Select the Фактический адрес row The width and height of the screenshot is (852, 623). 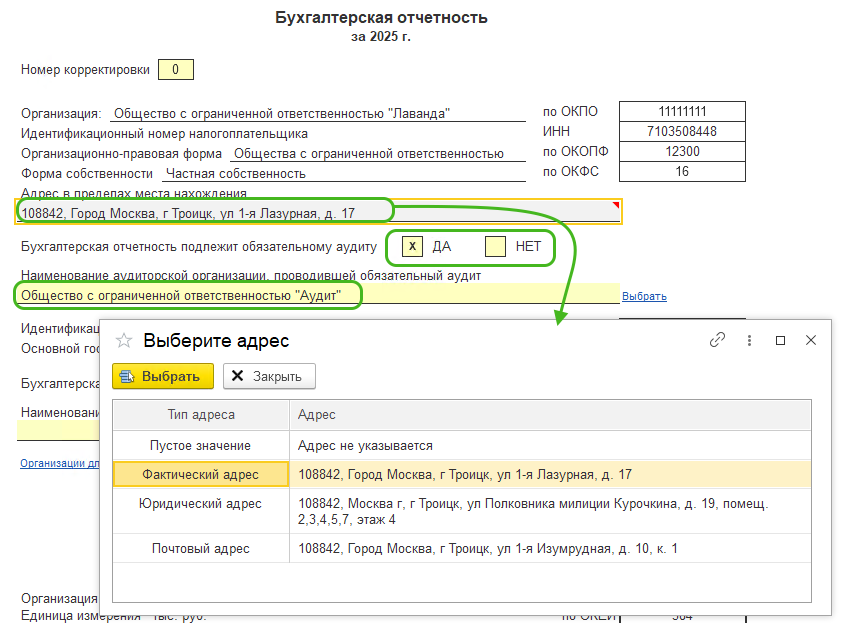click(200, 475)
